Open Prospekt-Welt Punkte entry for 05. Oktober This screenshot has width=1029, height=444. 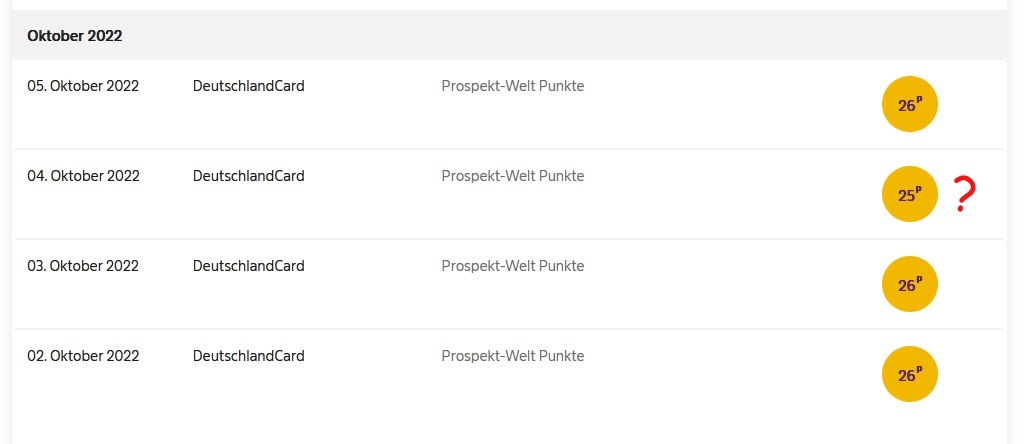click(x=513, y=86)
